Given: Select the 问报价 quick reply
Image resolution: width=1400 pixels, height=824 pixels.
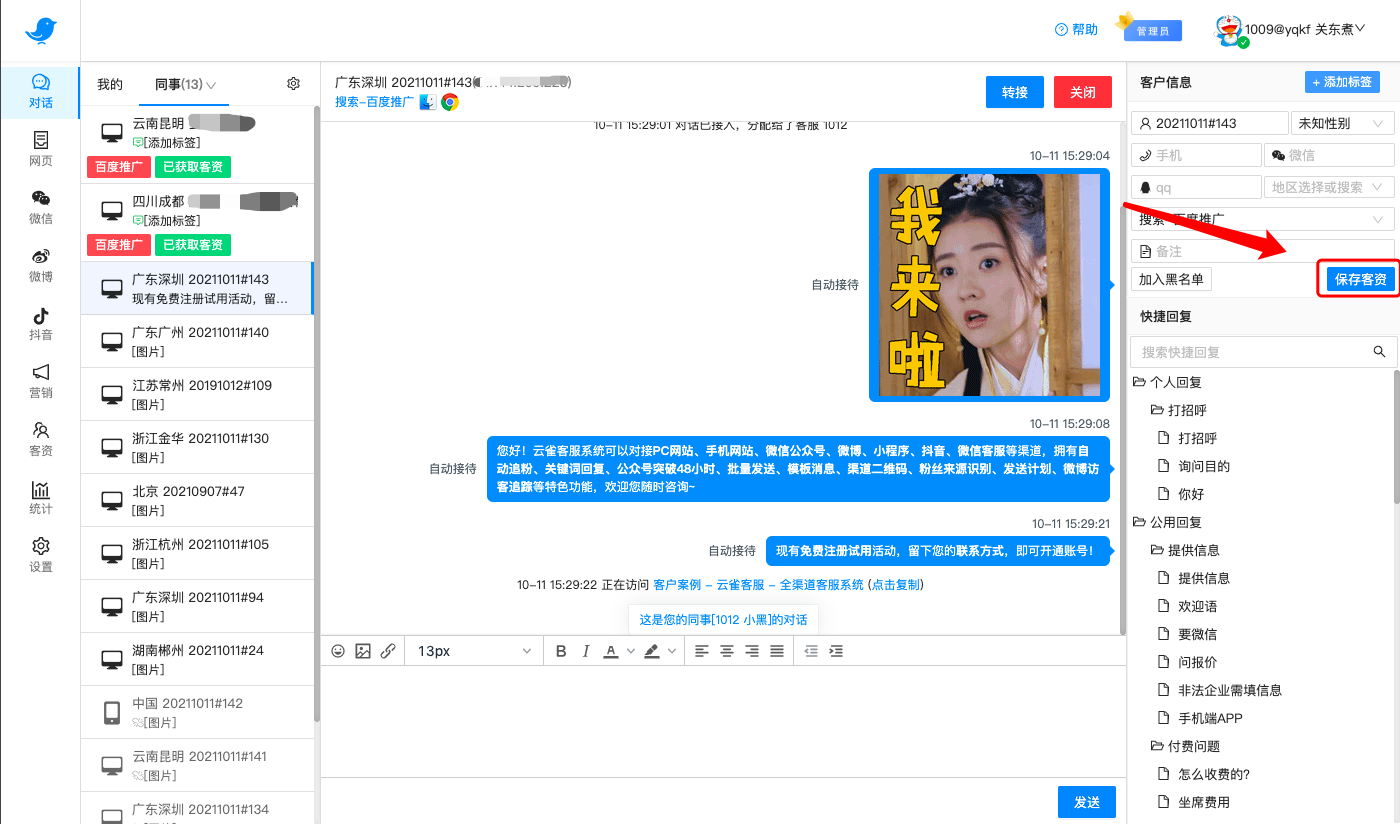Looking at the screenshot, I should 1197,662.
